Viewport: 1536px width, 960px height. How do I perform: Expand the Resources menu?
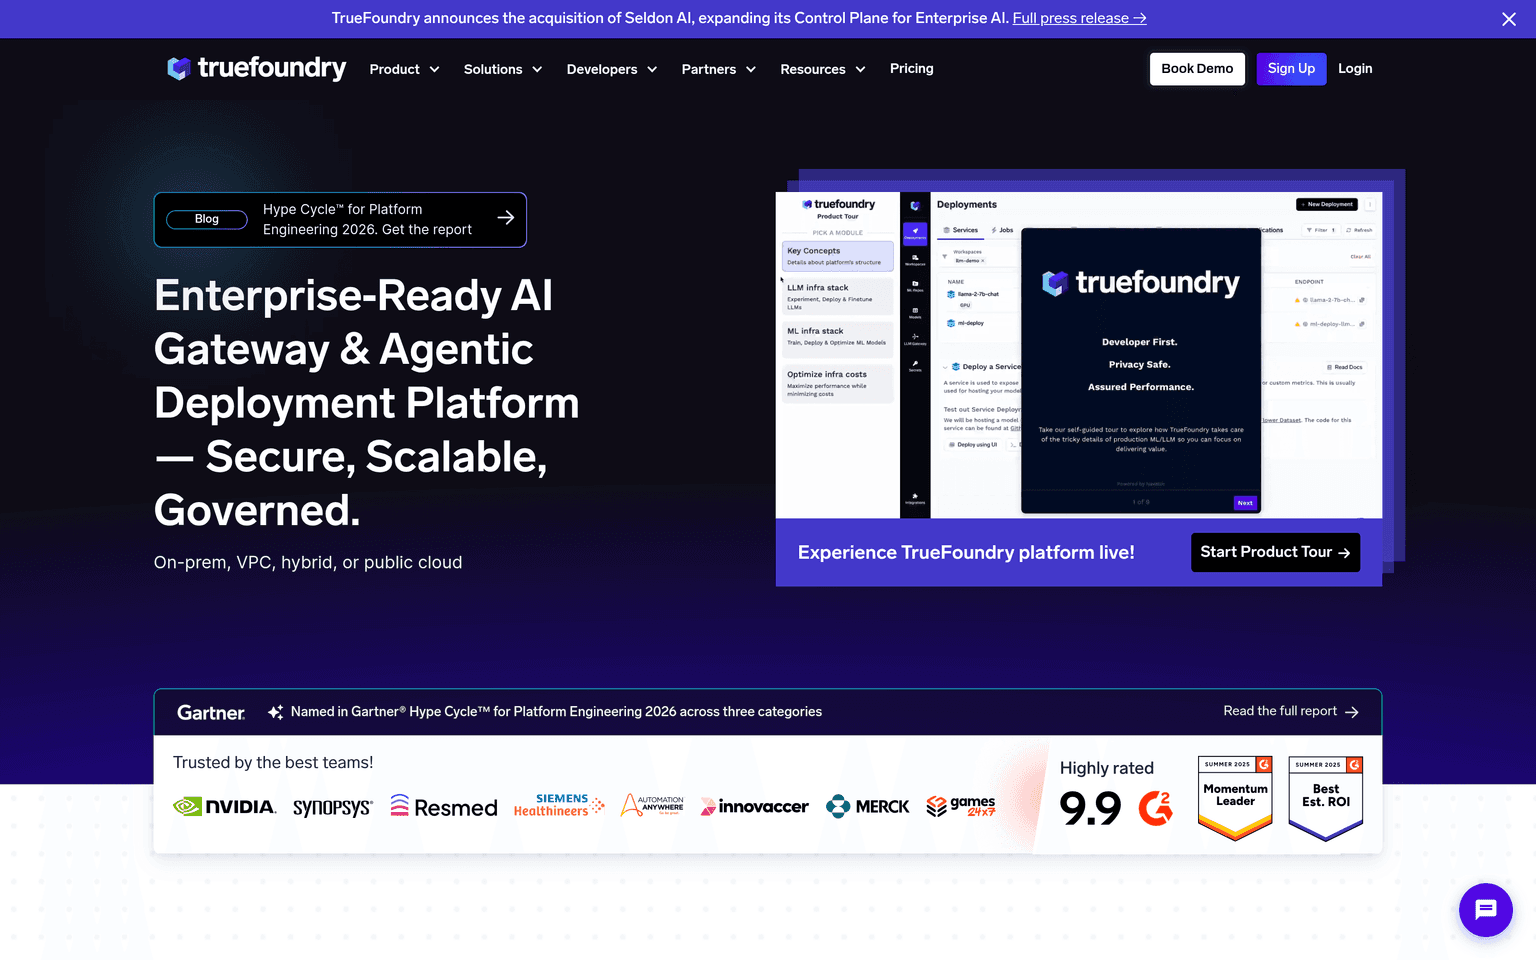pyautogui.click(x=823, y=69)
